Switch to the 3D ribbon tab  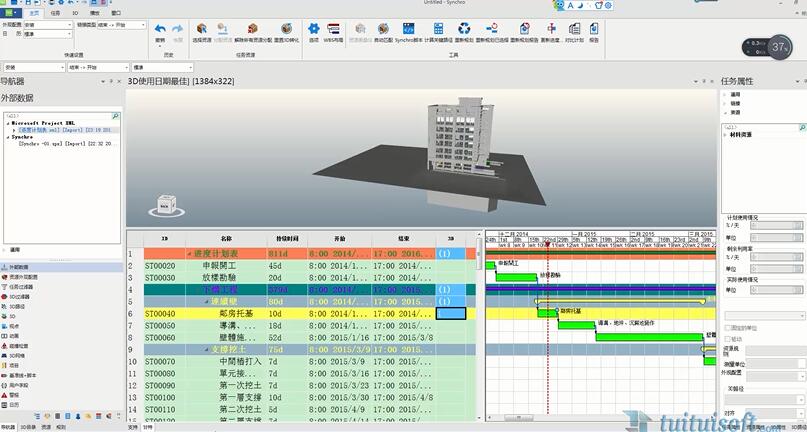(75, 13)
